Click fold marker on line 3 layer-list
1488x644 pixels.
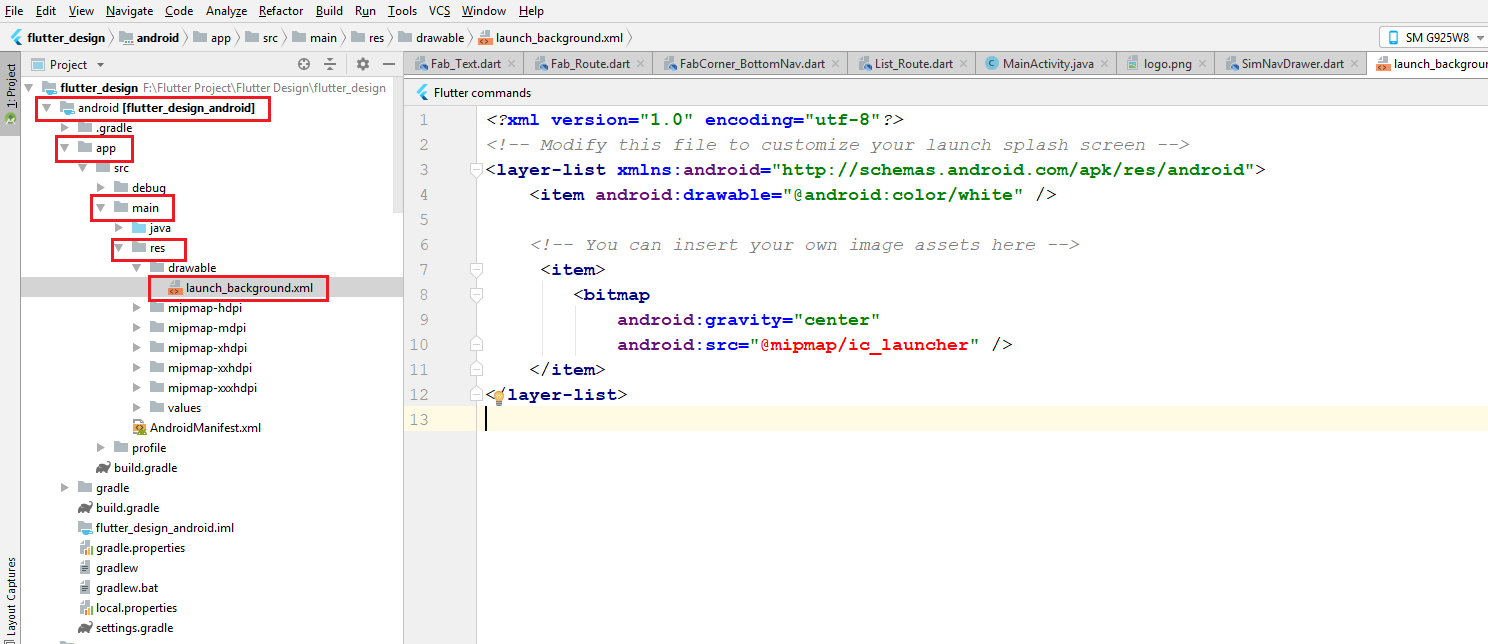click(476, 170)
